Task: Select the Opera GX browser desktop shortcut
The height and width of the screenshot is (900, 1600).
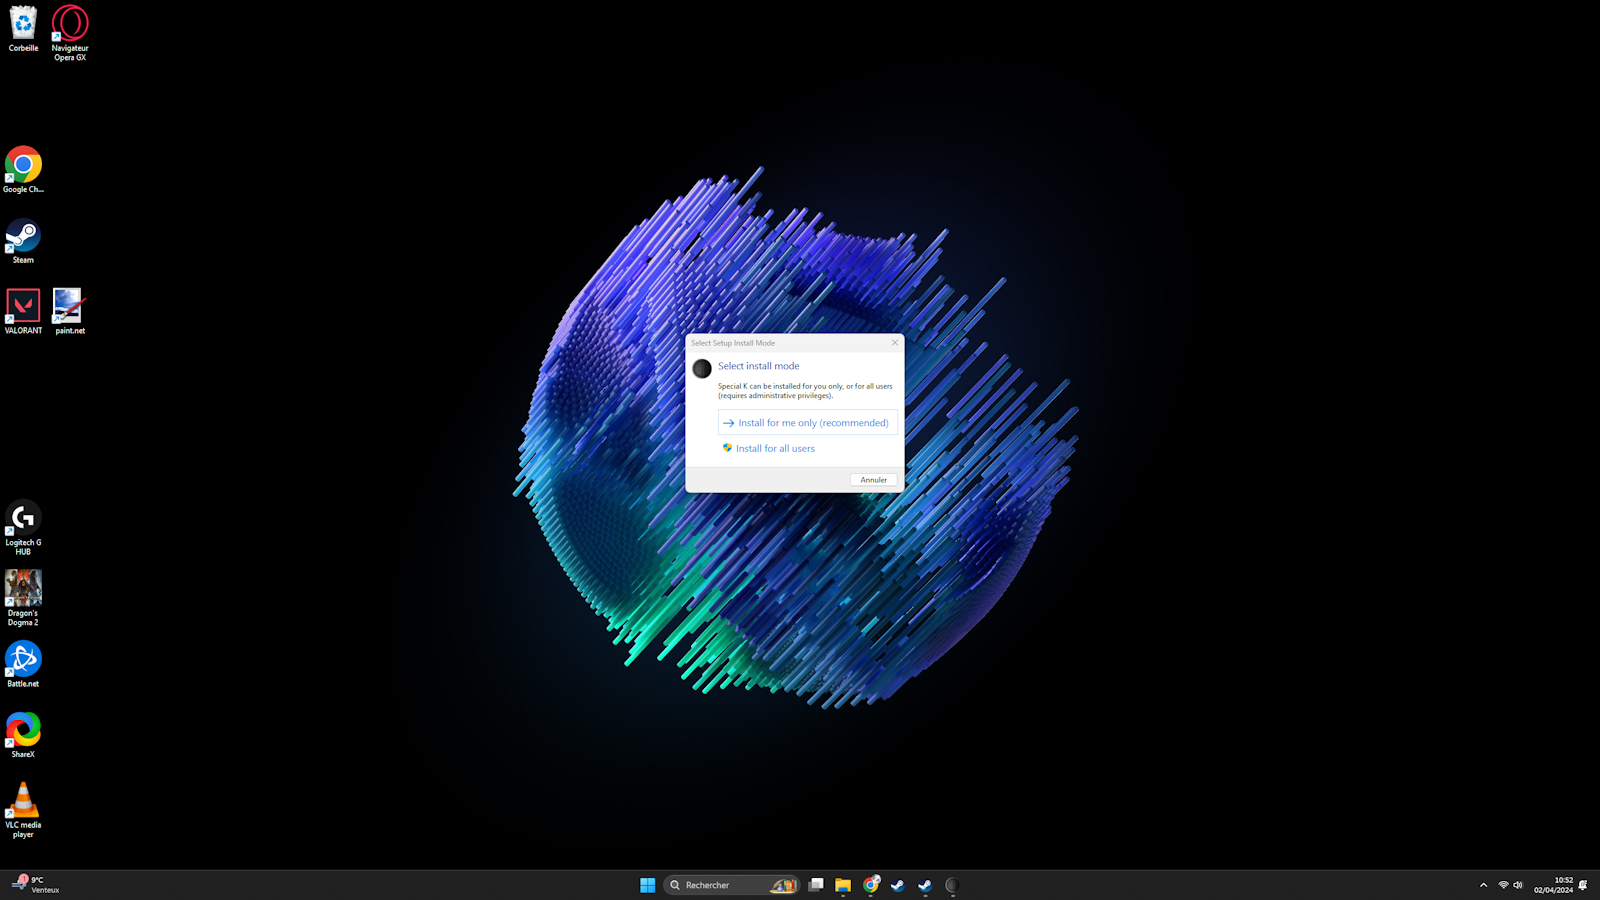Action: (x=70, y=30)
